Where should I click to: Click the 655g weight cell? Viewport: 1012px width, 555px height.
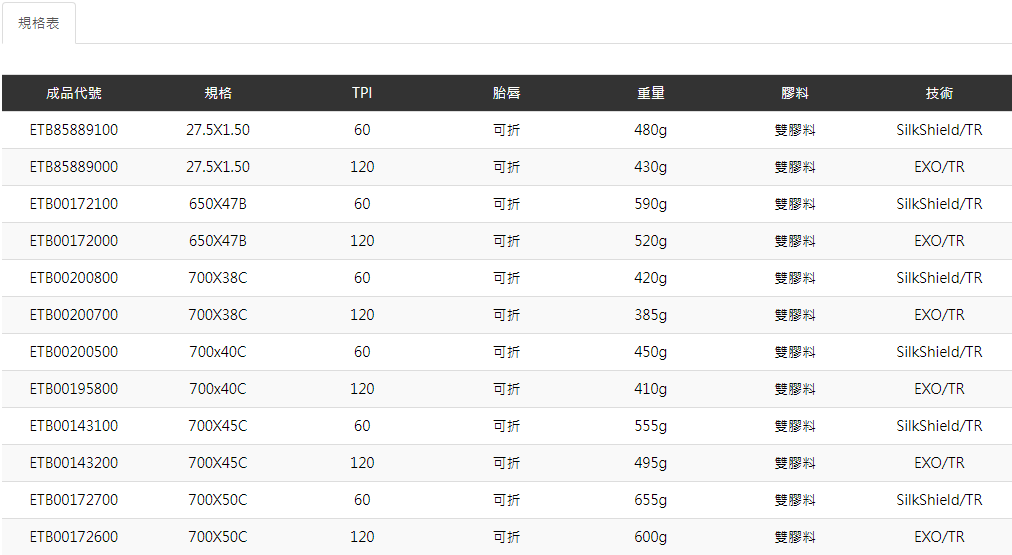651,500
